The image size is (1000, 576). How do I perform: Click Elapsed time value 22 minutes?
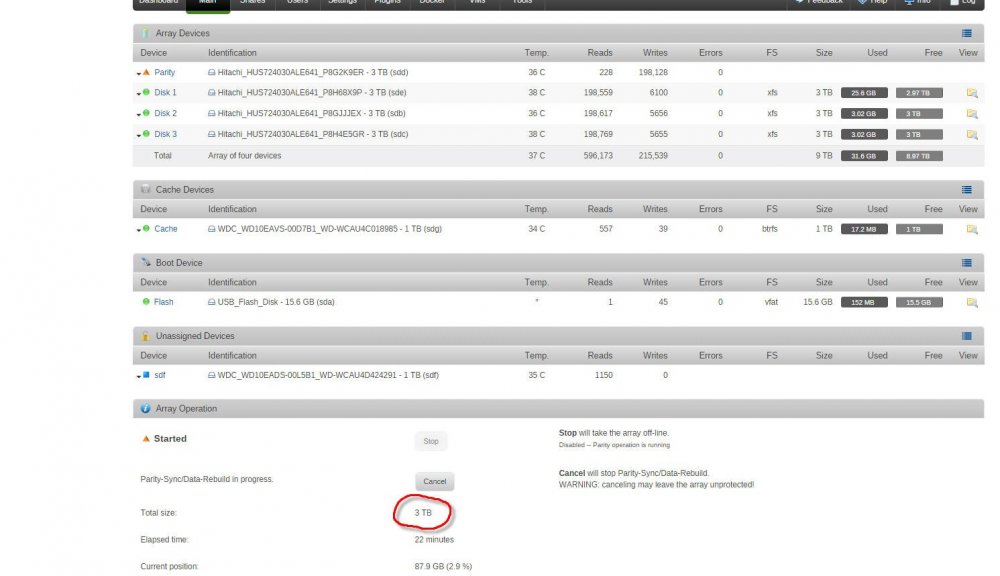[434, 540]
